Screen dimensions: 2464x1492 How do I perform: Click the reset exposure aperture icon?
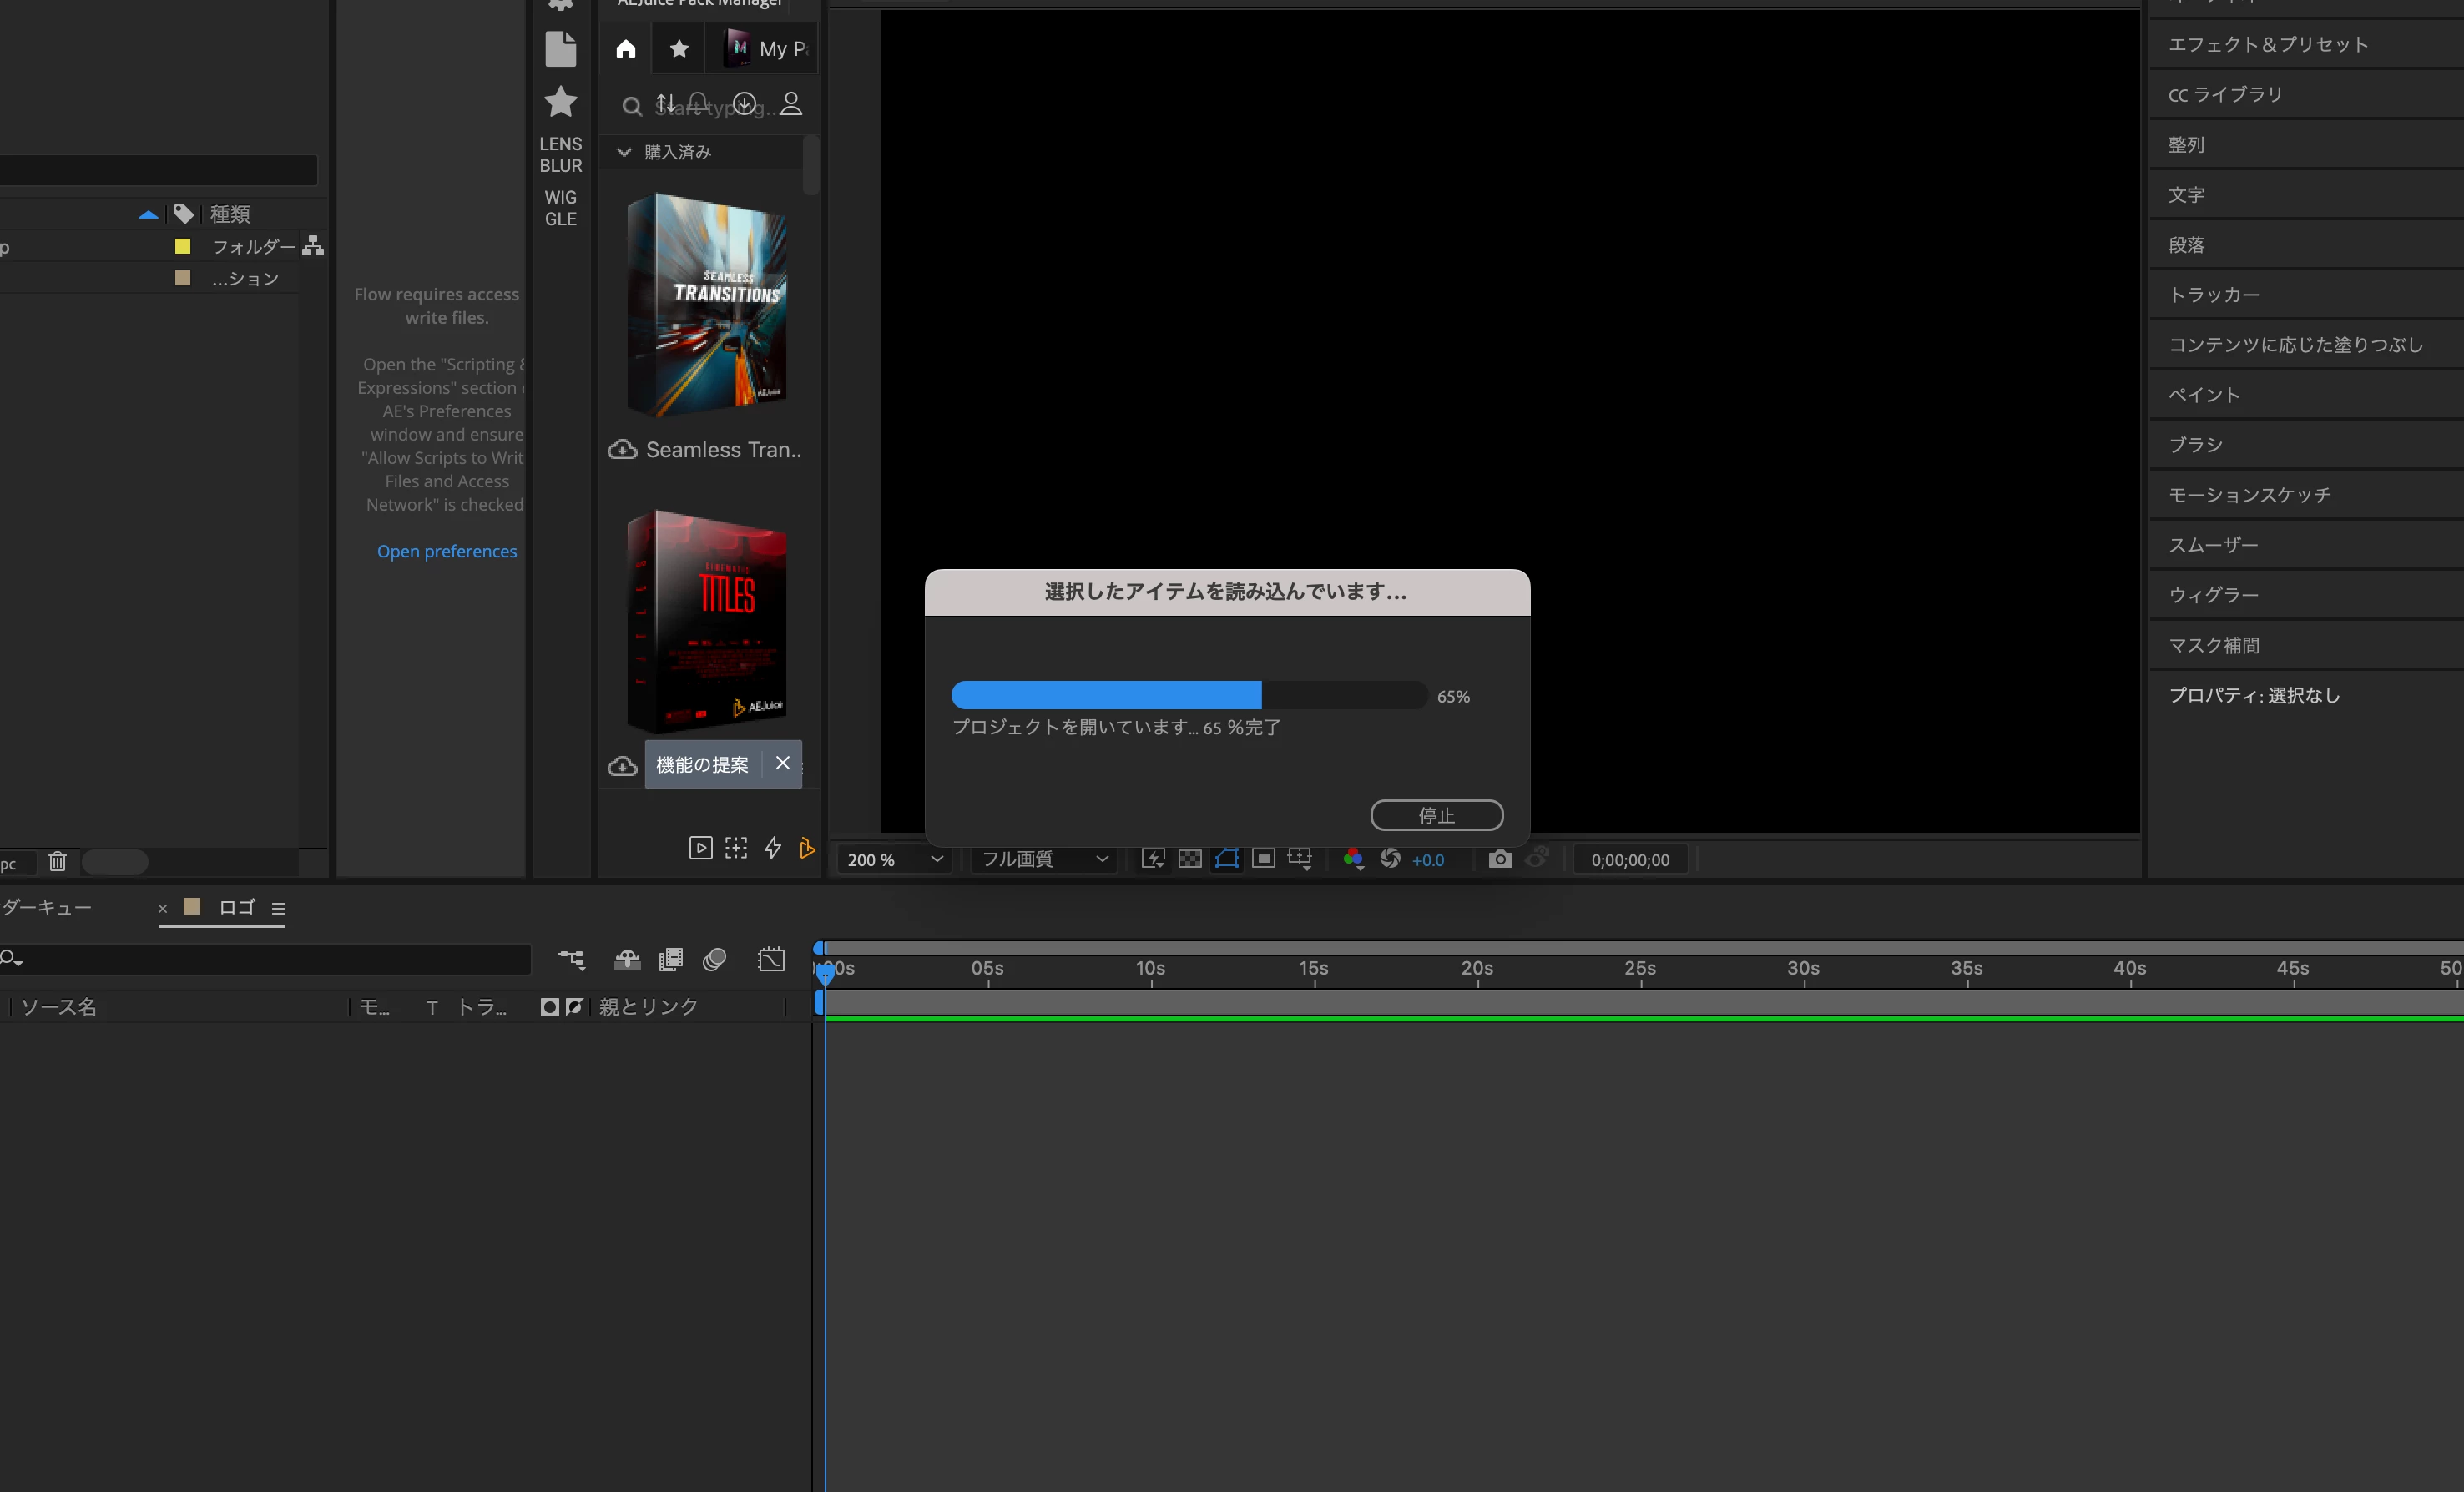point(1390,859)
